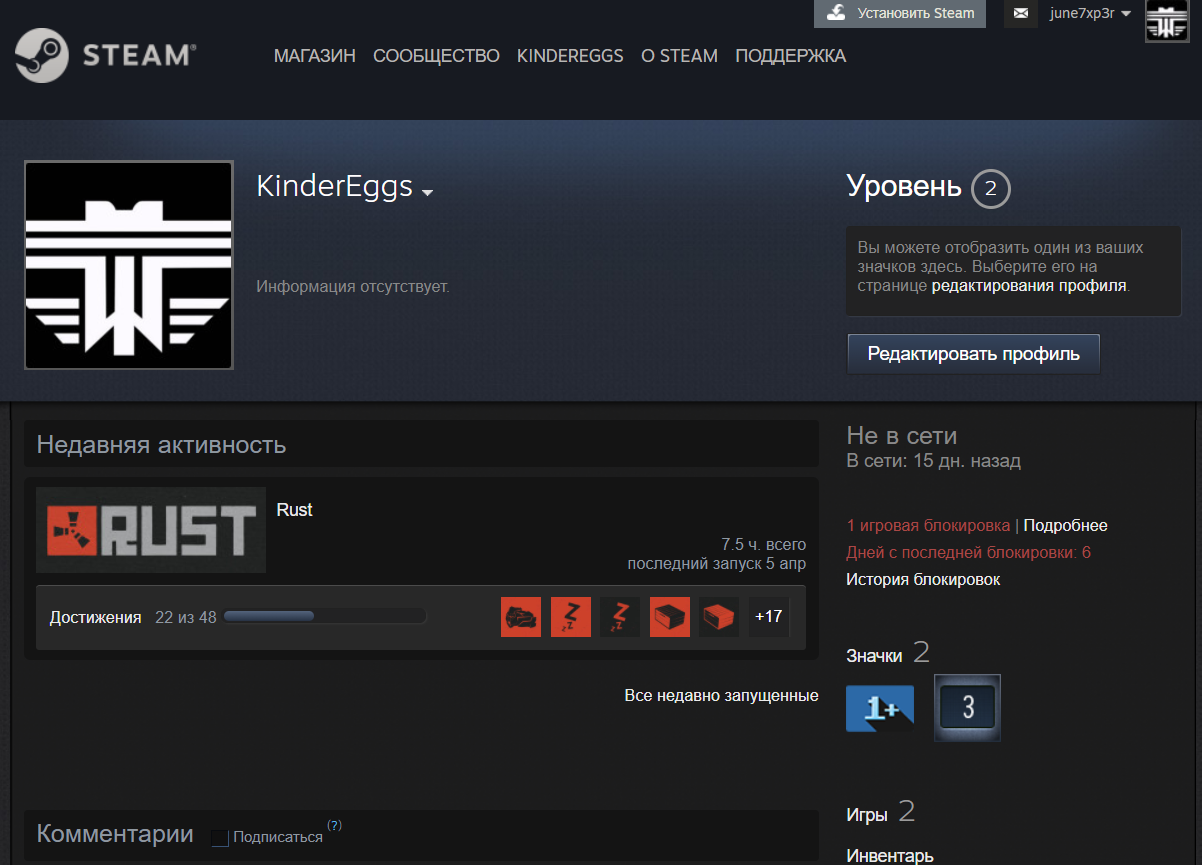Image resolution: width=1202 pixels, height=865 pixels.
Task: Click the Информация отсутствует text
Action: (353, 287)
